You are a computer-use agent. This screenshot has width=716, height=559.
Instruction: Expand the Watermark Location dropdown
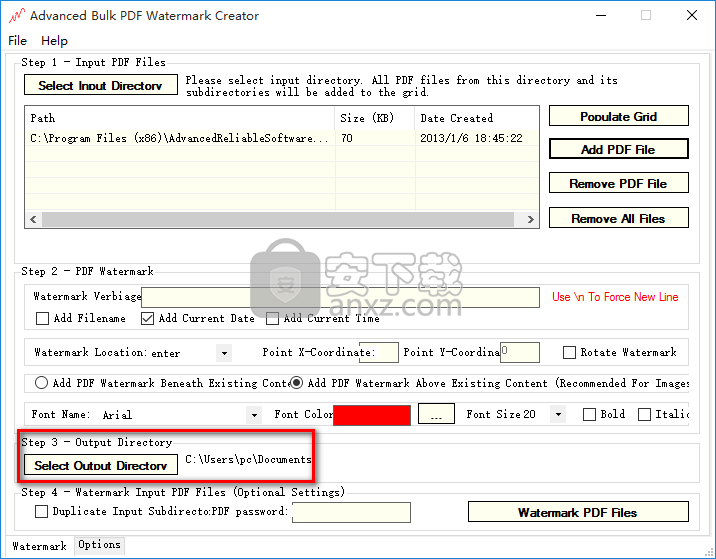click(x=224, y=353)
